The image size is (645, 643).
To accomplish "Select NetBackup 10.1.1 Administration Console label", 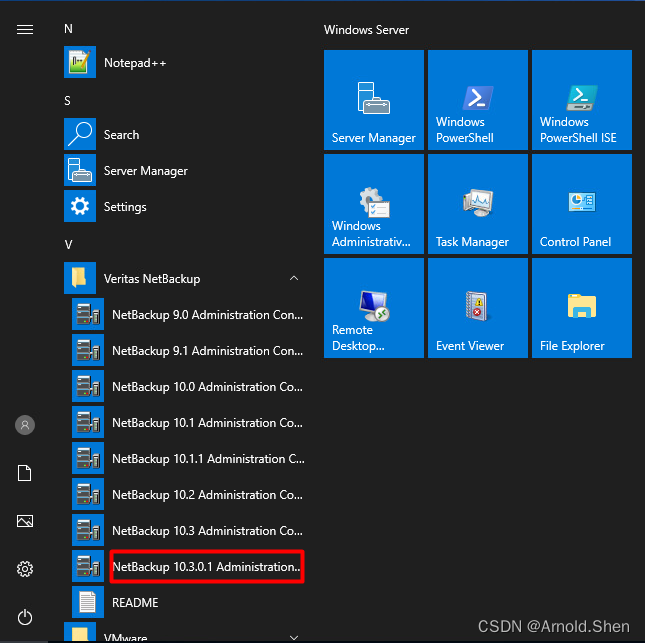I will 209,459.
